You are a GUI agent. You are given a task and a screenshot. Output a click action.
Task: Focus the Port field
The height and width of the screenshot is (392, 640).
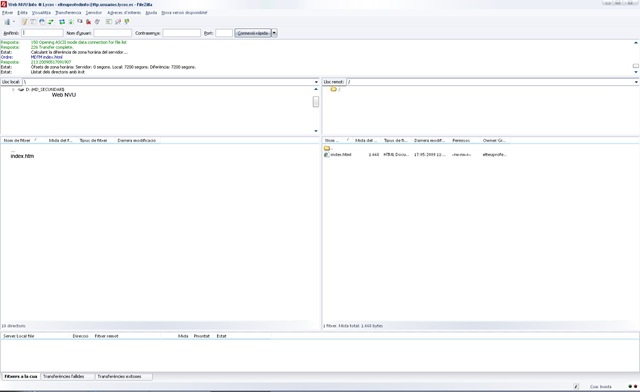coord(224,33)
